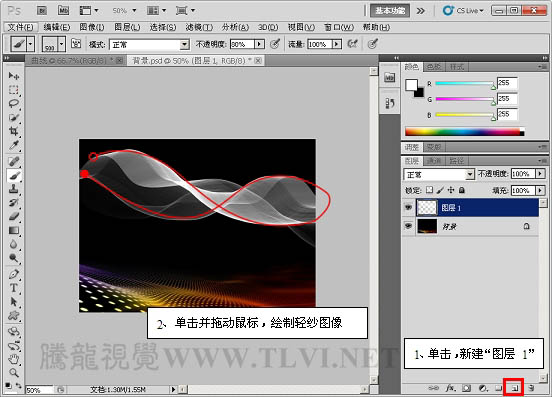Toggle lock position
Image resolution: width=552 pixels, height=397 pixels.
tap(451, 190)
